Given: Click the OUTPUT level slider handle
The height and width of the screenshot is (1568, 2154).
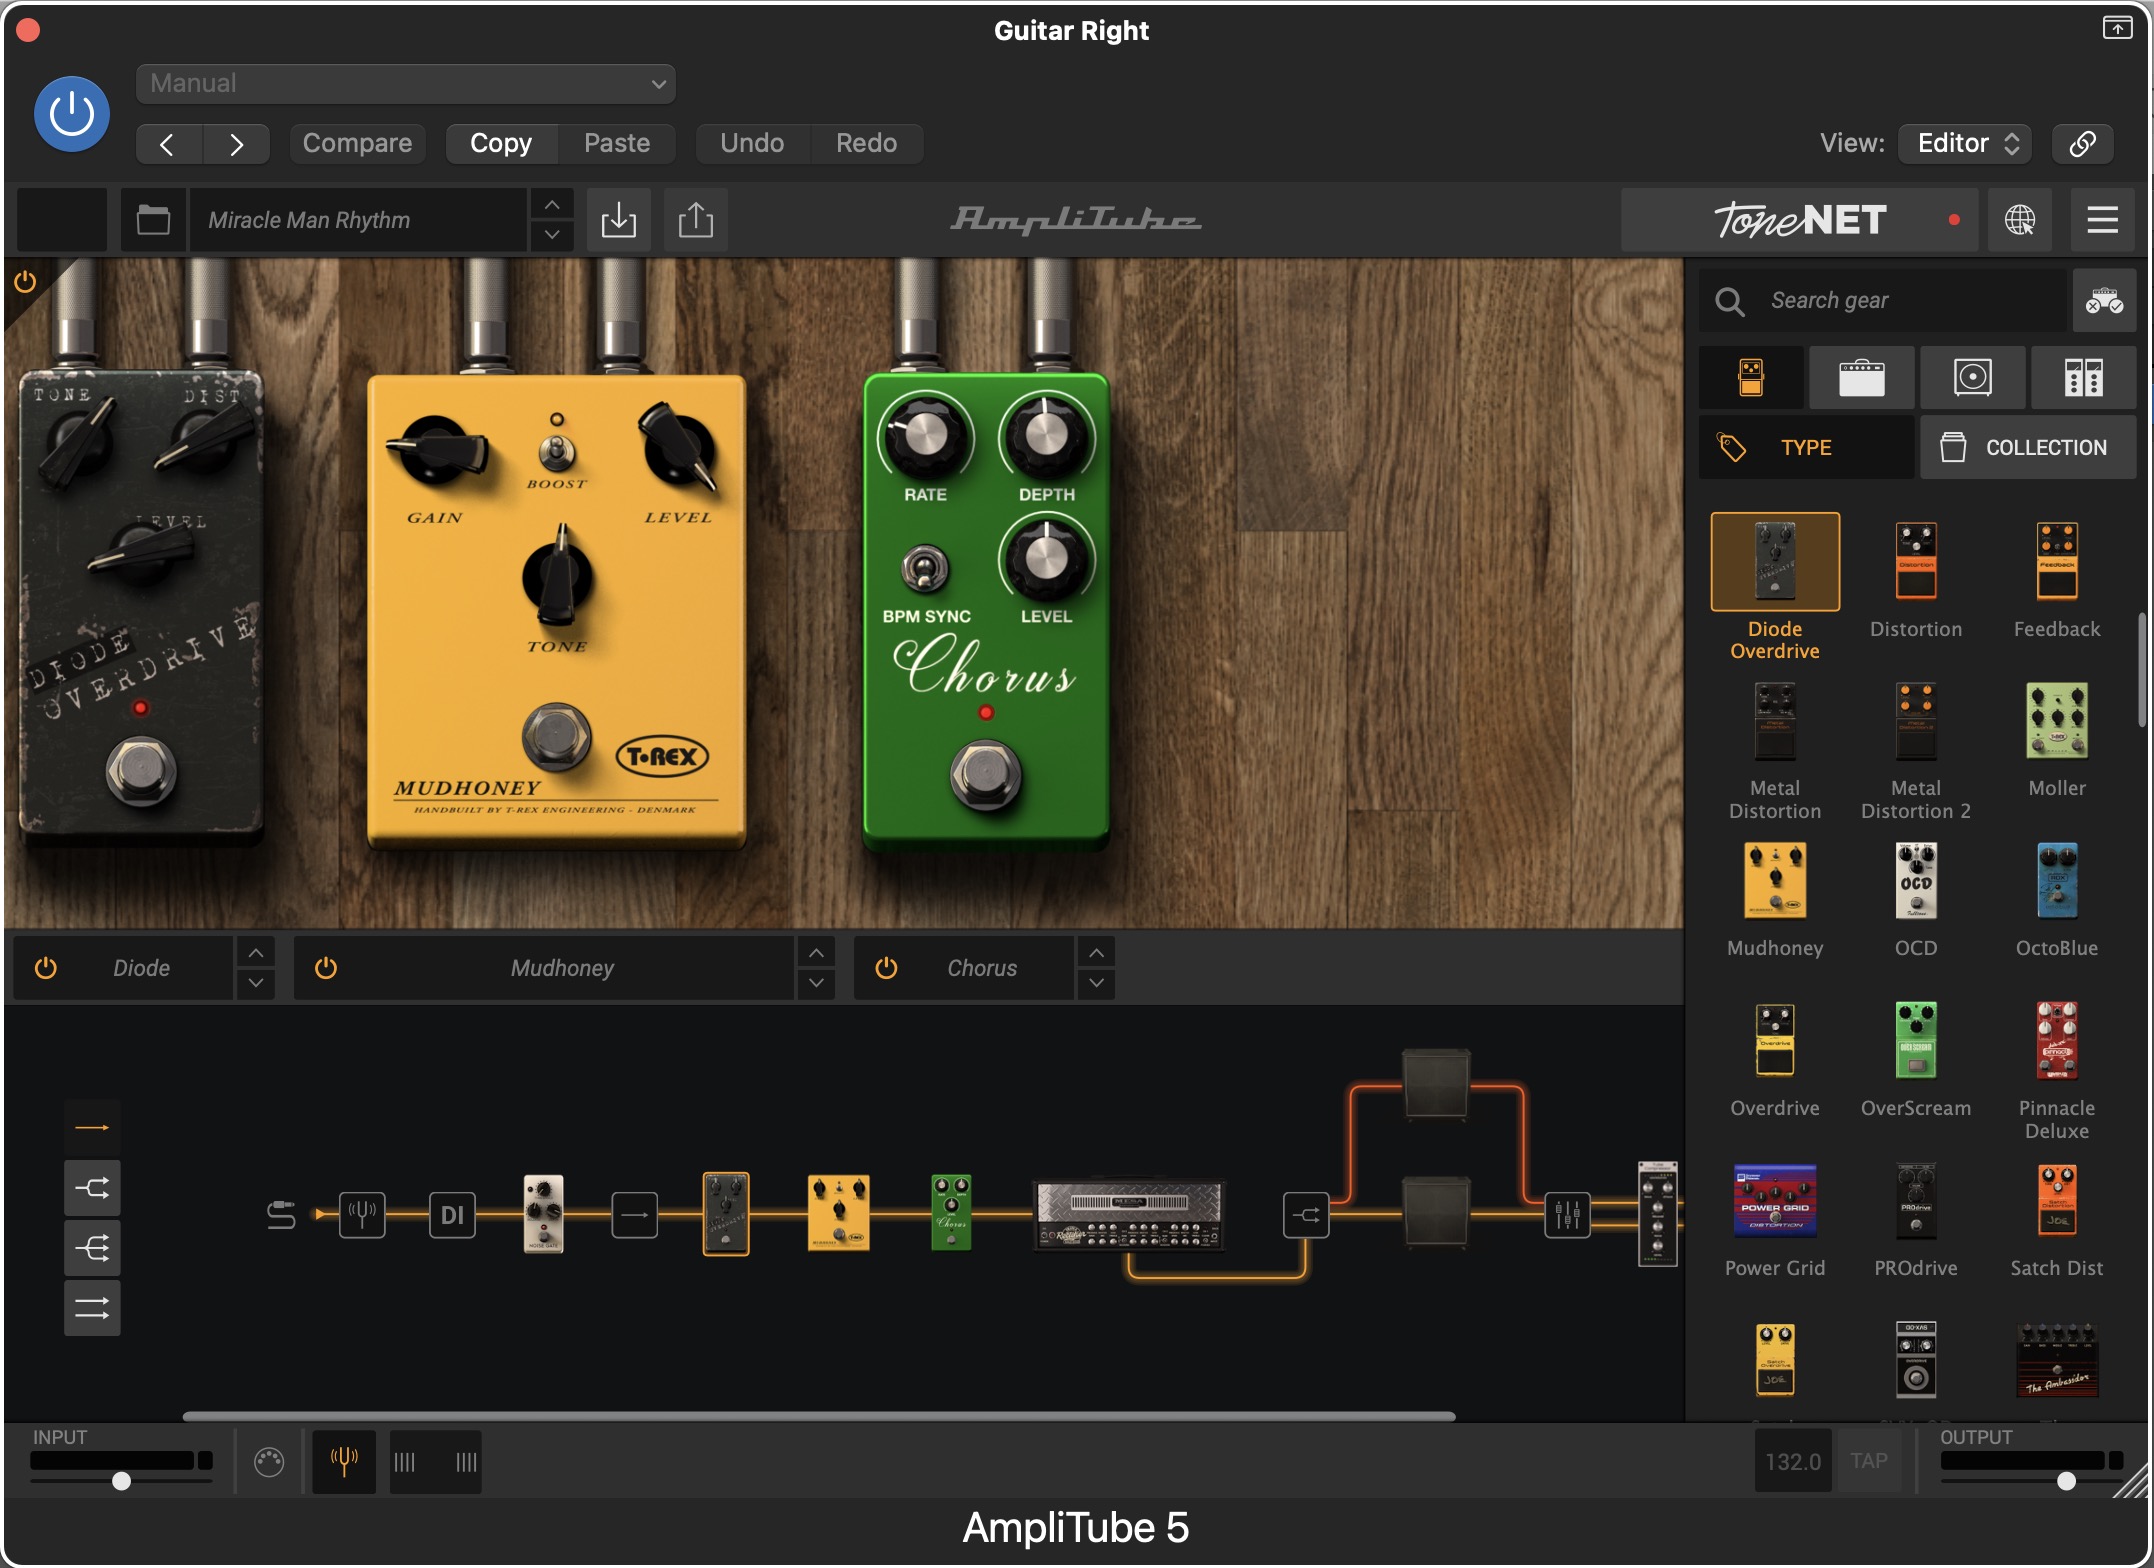Looking at the screenshot, I should point(2066,1482).
